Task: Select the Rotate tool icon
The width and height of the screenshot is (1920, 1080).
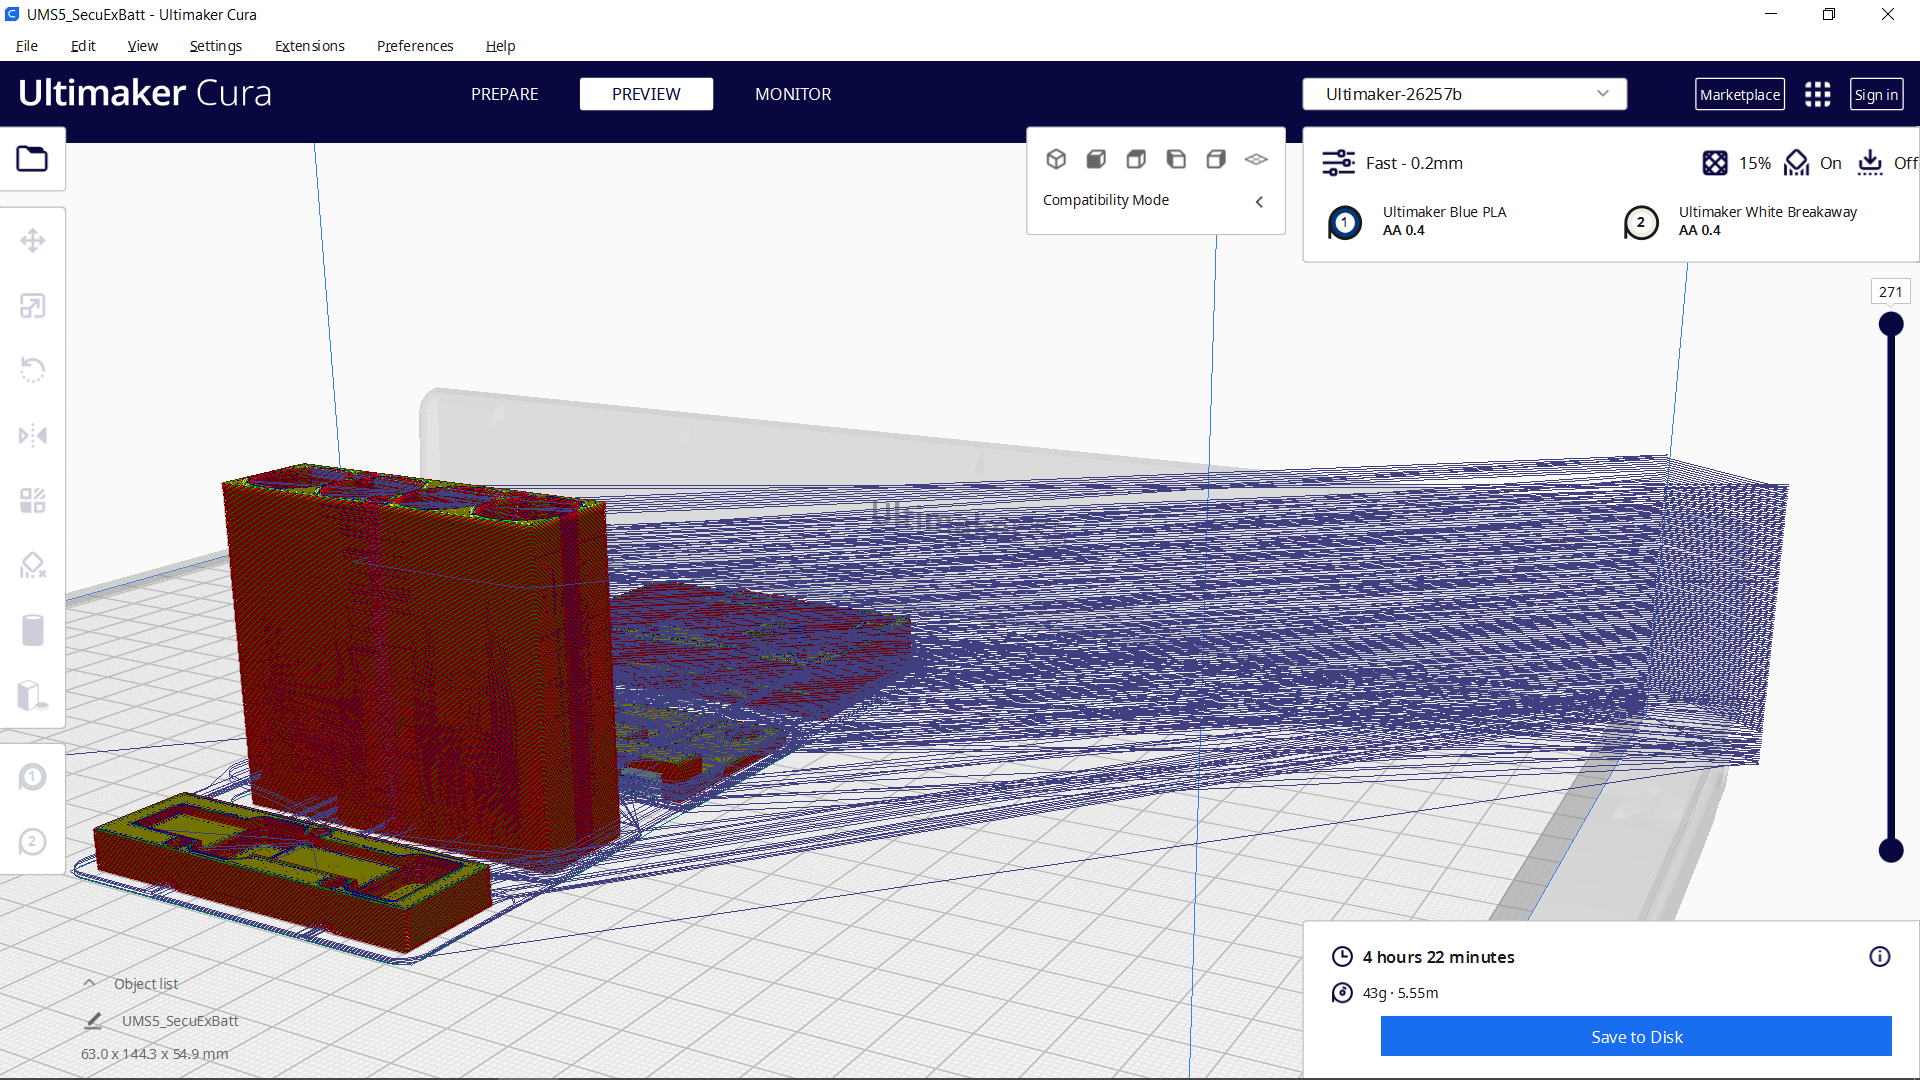Action: point(32,370)
